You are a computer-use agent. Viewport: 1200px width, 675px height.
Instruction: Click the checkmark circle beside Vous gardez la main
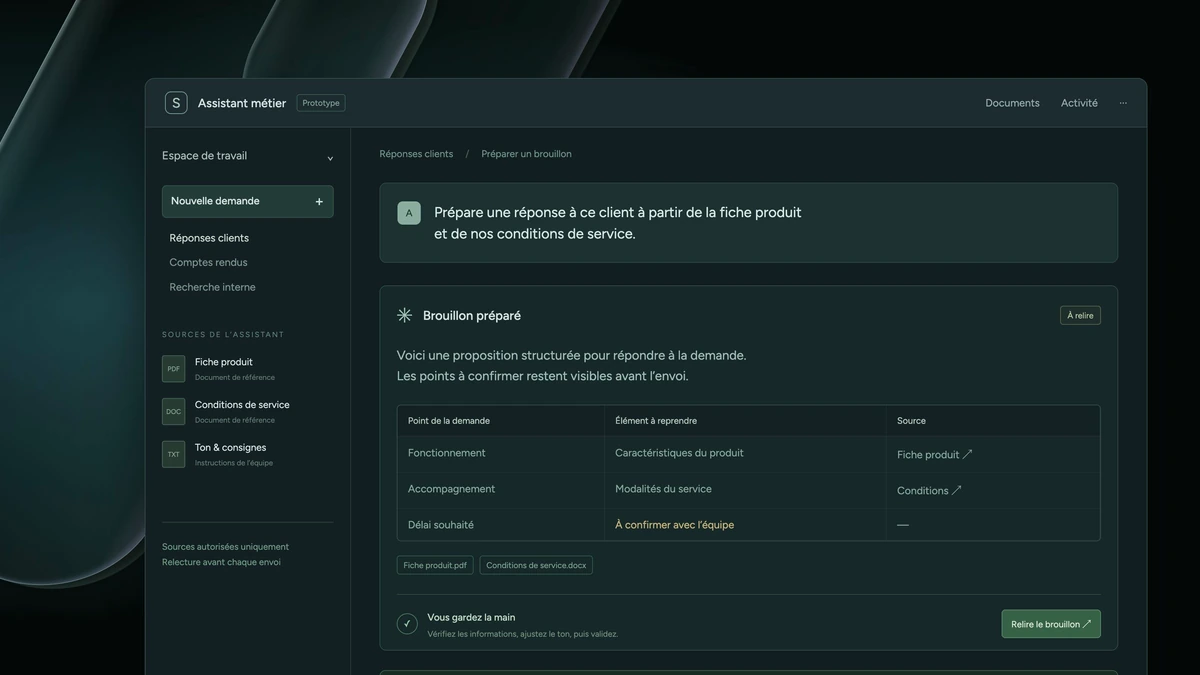pyautogui.click(x=407, y=624)
